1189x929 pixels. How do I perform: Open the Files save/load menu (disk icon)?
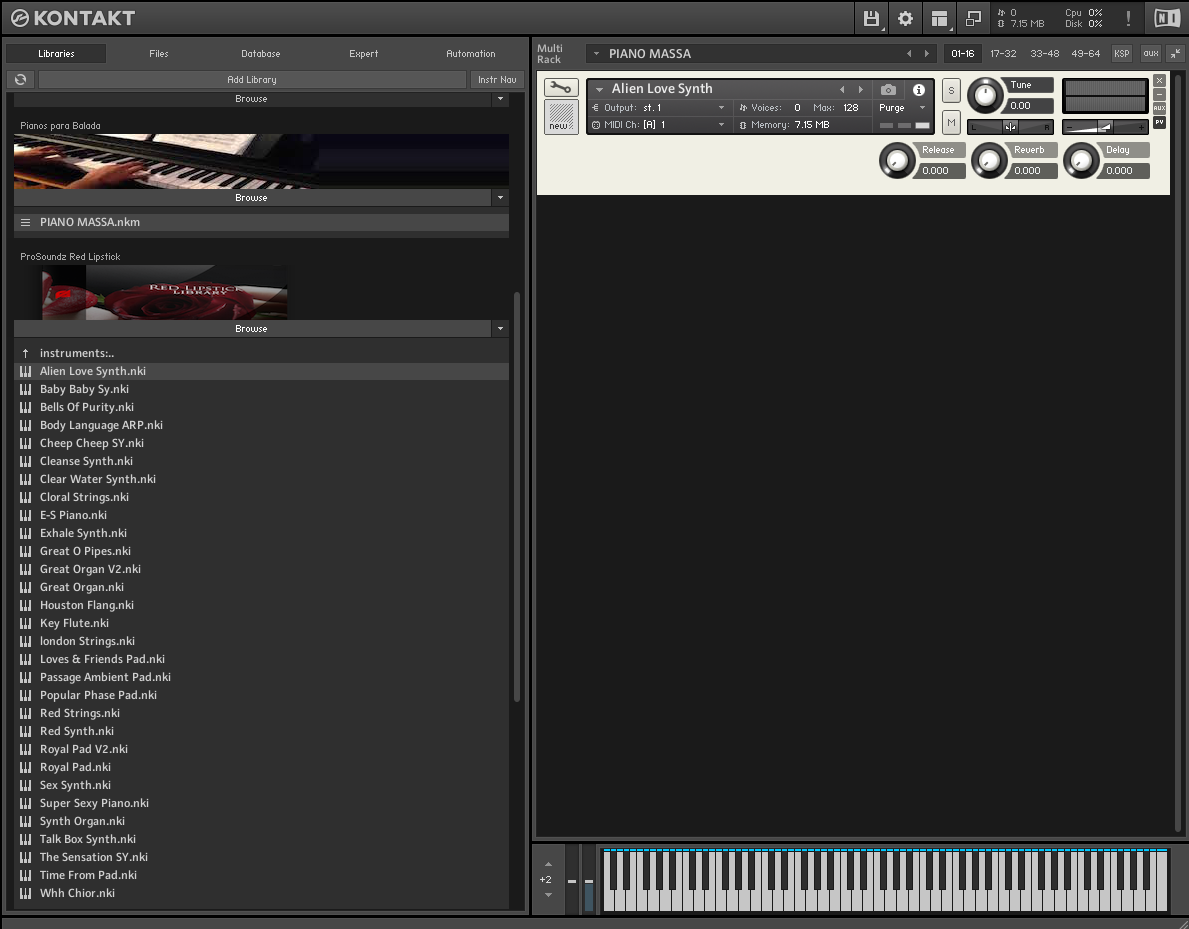[871, 18]
